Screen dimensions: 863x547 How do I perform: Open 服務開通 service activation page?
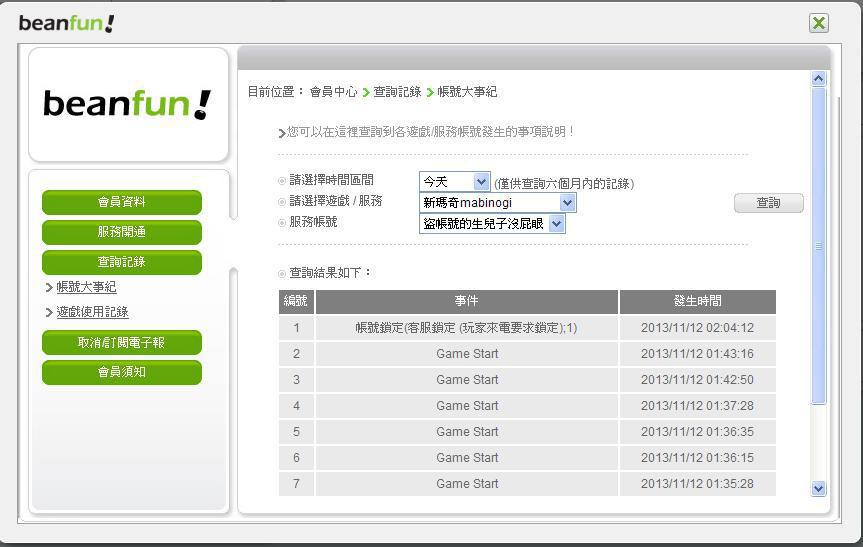coord(122,232)
